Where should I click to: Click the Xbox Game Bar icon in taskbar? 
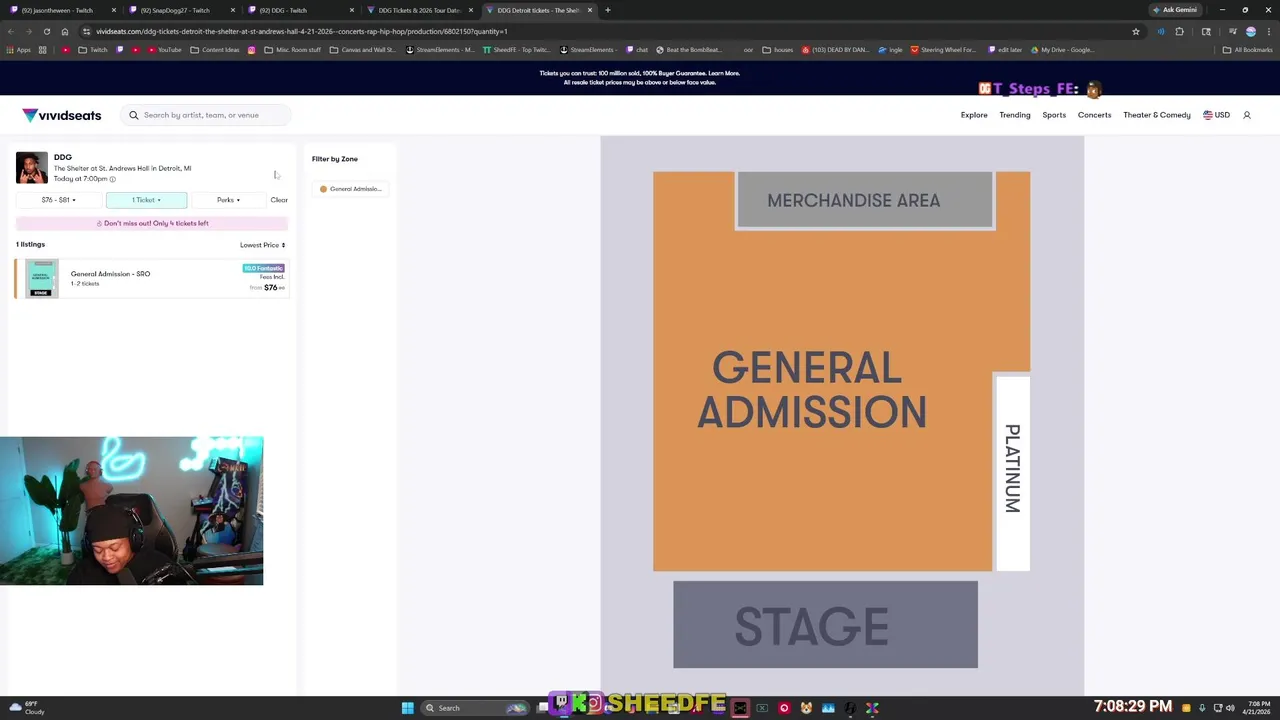tap(762, 708)
